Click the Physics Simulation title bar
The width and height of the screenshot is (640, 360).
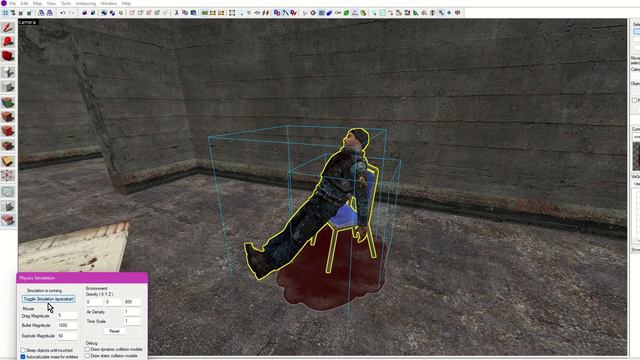tap(82, 278)
